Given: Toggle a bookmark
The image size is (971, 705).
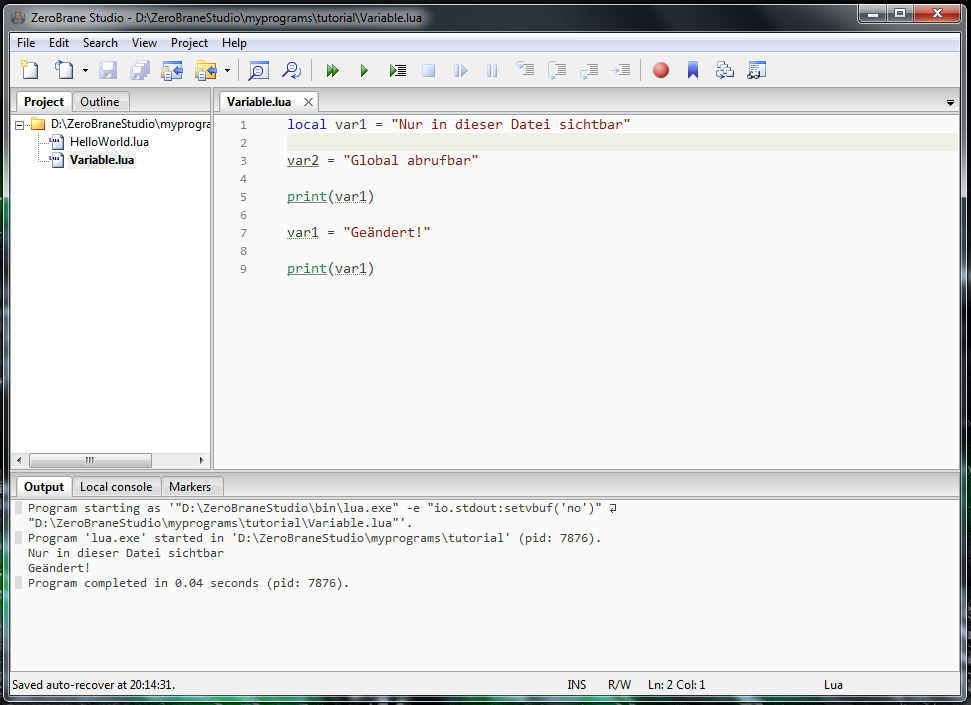Looking at the screenshot, I should (692, 70).
